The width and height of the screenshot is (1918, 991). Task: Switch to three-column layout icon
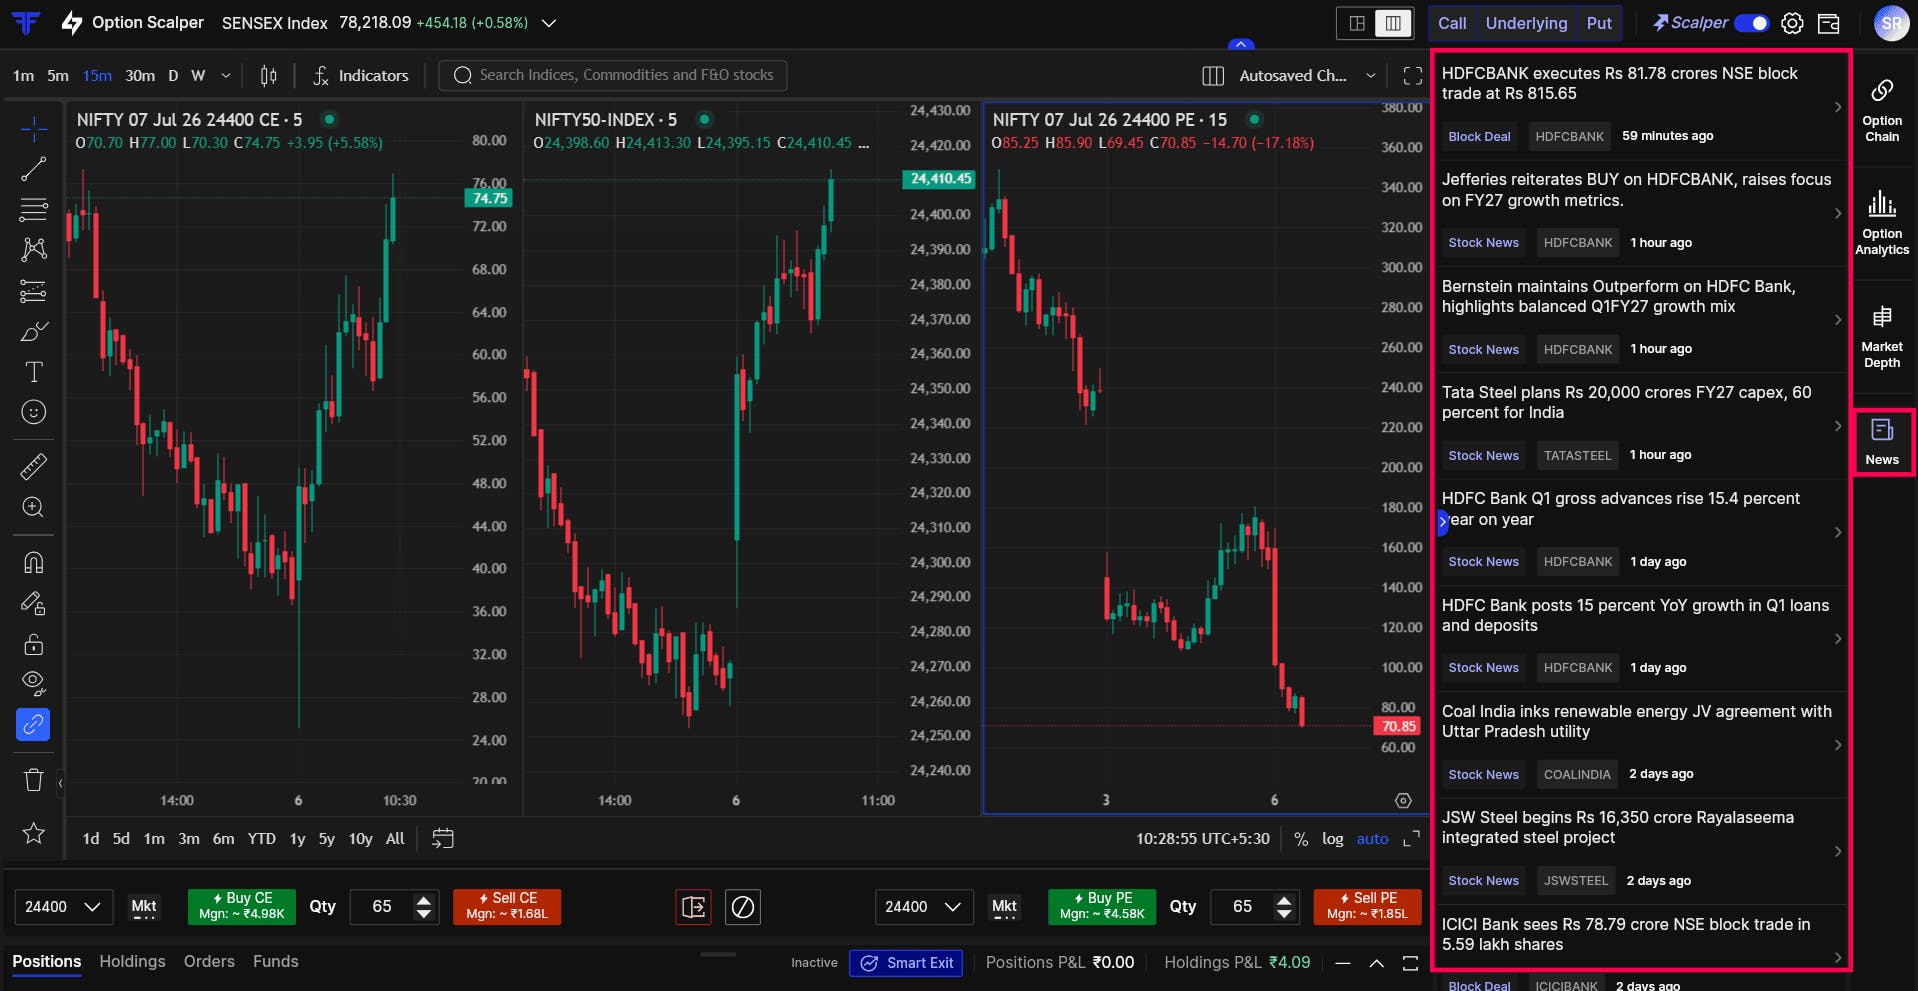coord(1393,23)
